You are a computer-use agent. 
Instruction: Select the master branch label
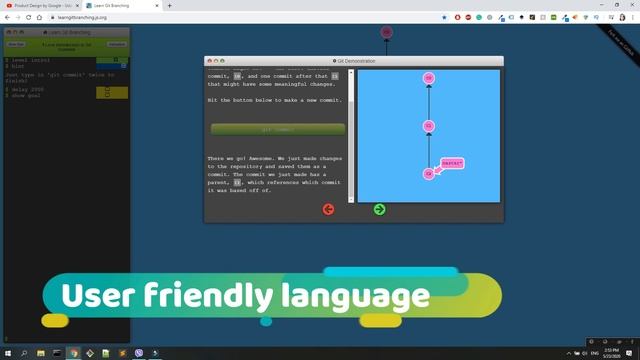pyautogui.click(x=452, y=163)
